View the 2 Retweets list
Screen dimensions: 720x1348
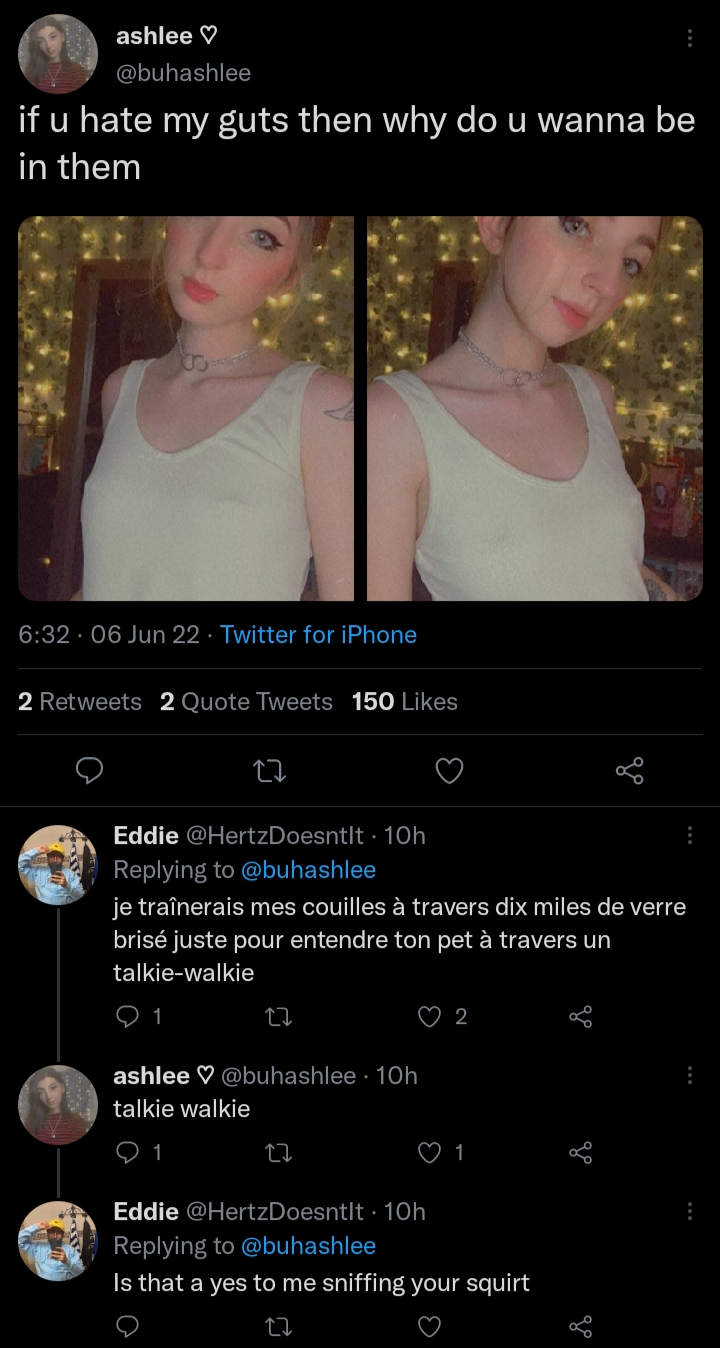(x=80, y=702)
